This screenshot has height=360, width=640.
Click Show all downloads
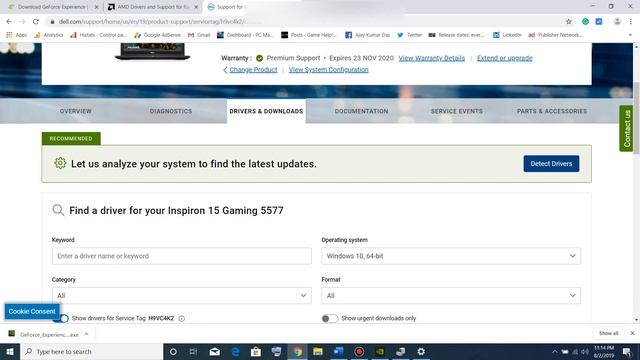coord(608,333)
